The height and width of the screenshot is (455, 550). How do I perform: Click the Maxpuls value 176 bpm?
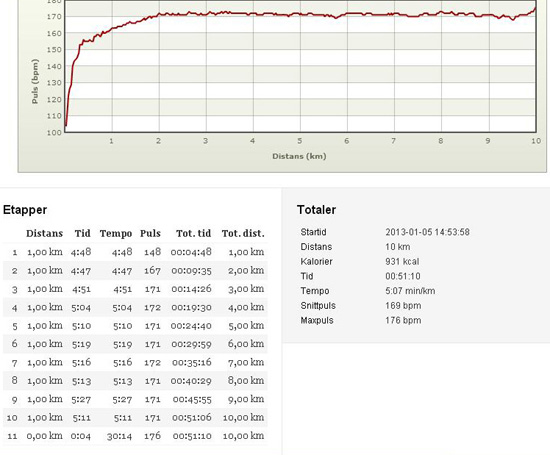click(x=403, y=321)
